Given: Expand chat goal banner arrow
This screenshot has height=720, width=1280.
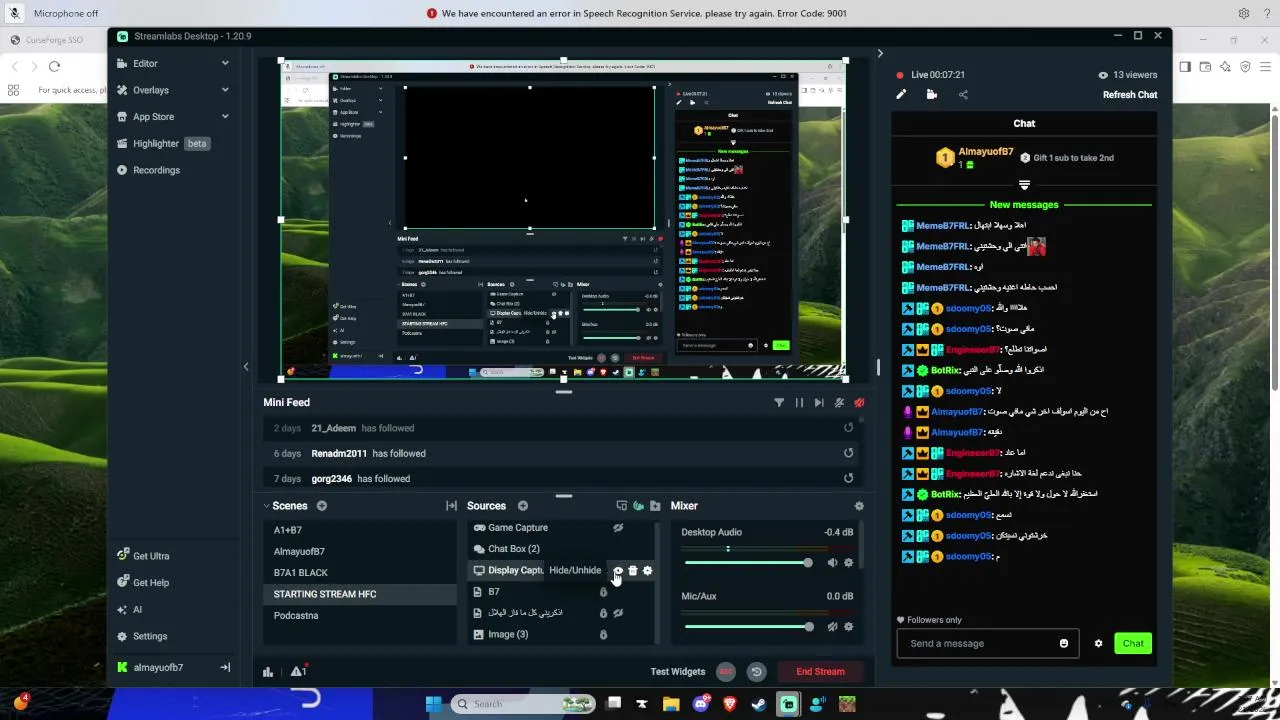Looking at the screenshot, I should coord(1024,185).
